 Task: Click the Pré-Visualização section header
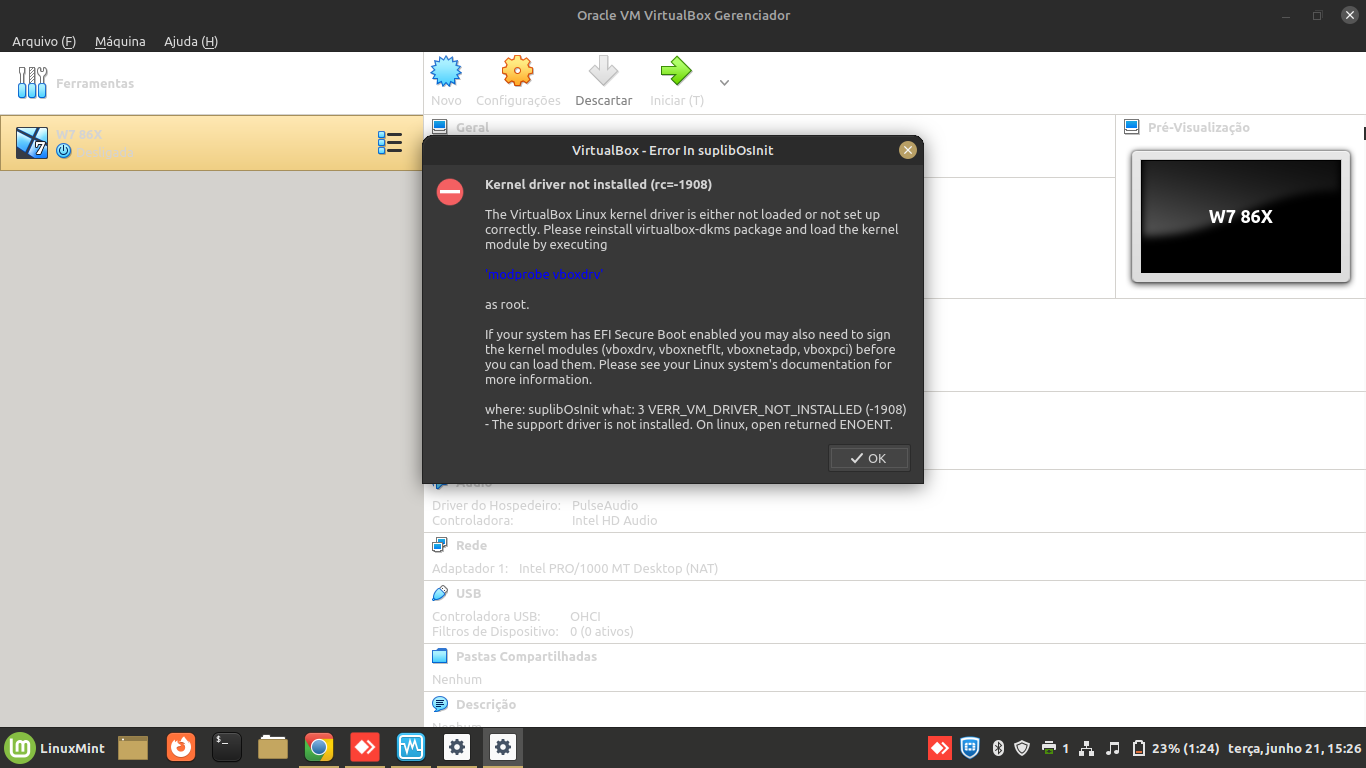1198,127
